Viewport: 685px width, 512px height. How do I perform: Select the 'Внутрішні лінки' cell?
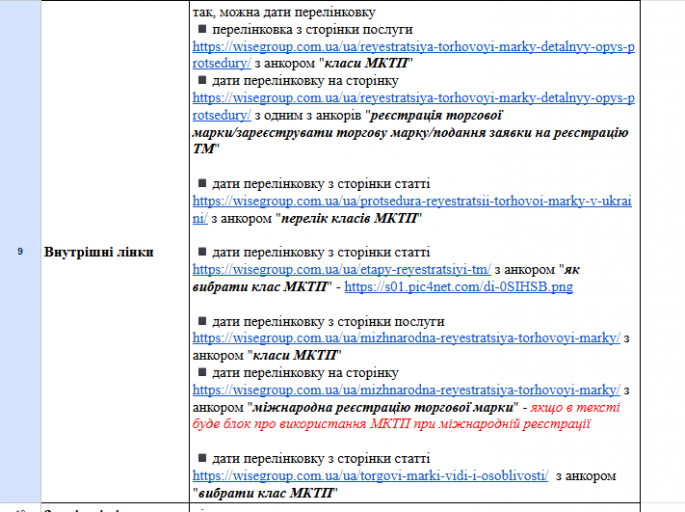(115, 252)
